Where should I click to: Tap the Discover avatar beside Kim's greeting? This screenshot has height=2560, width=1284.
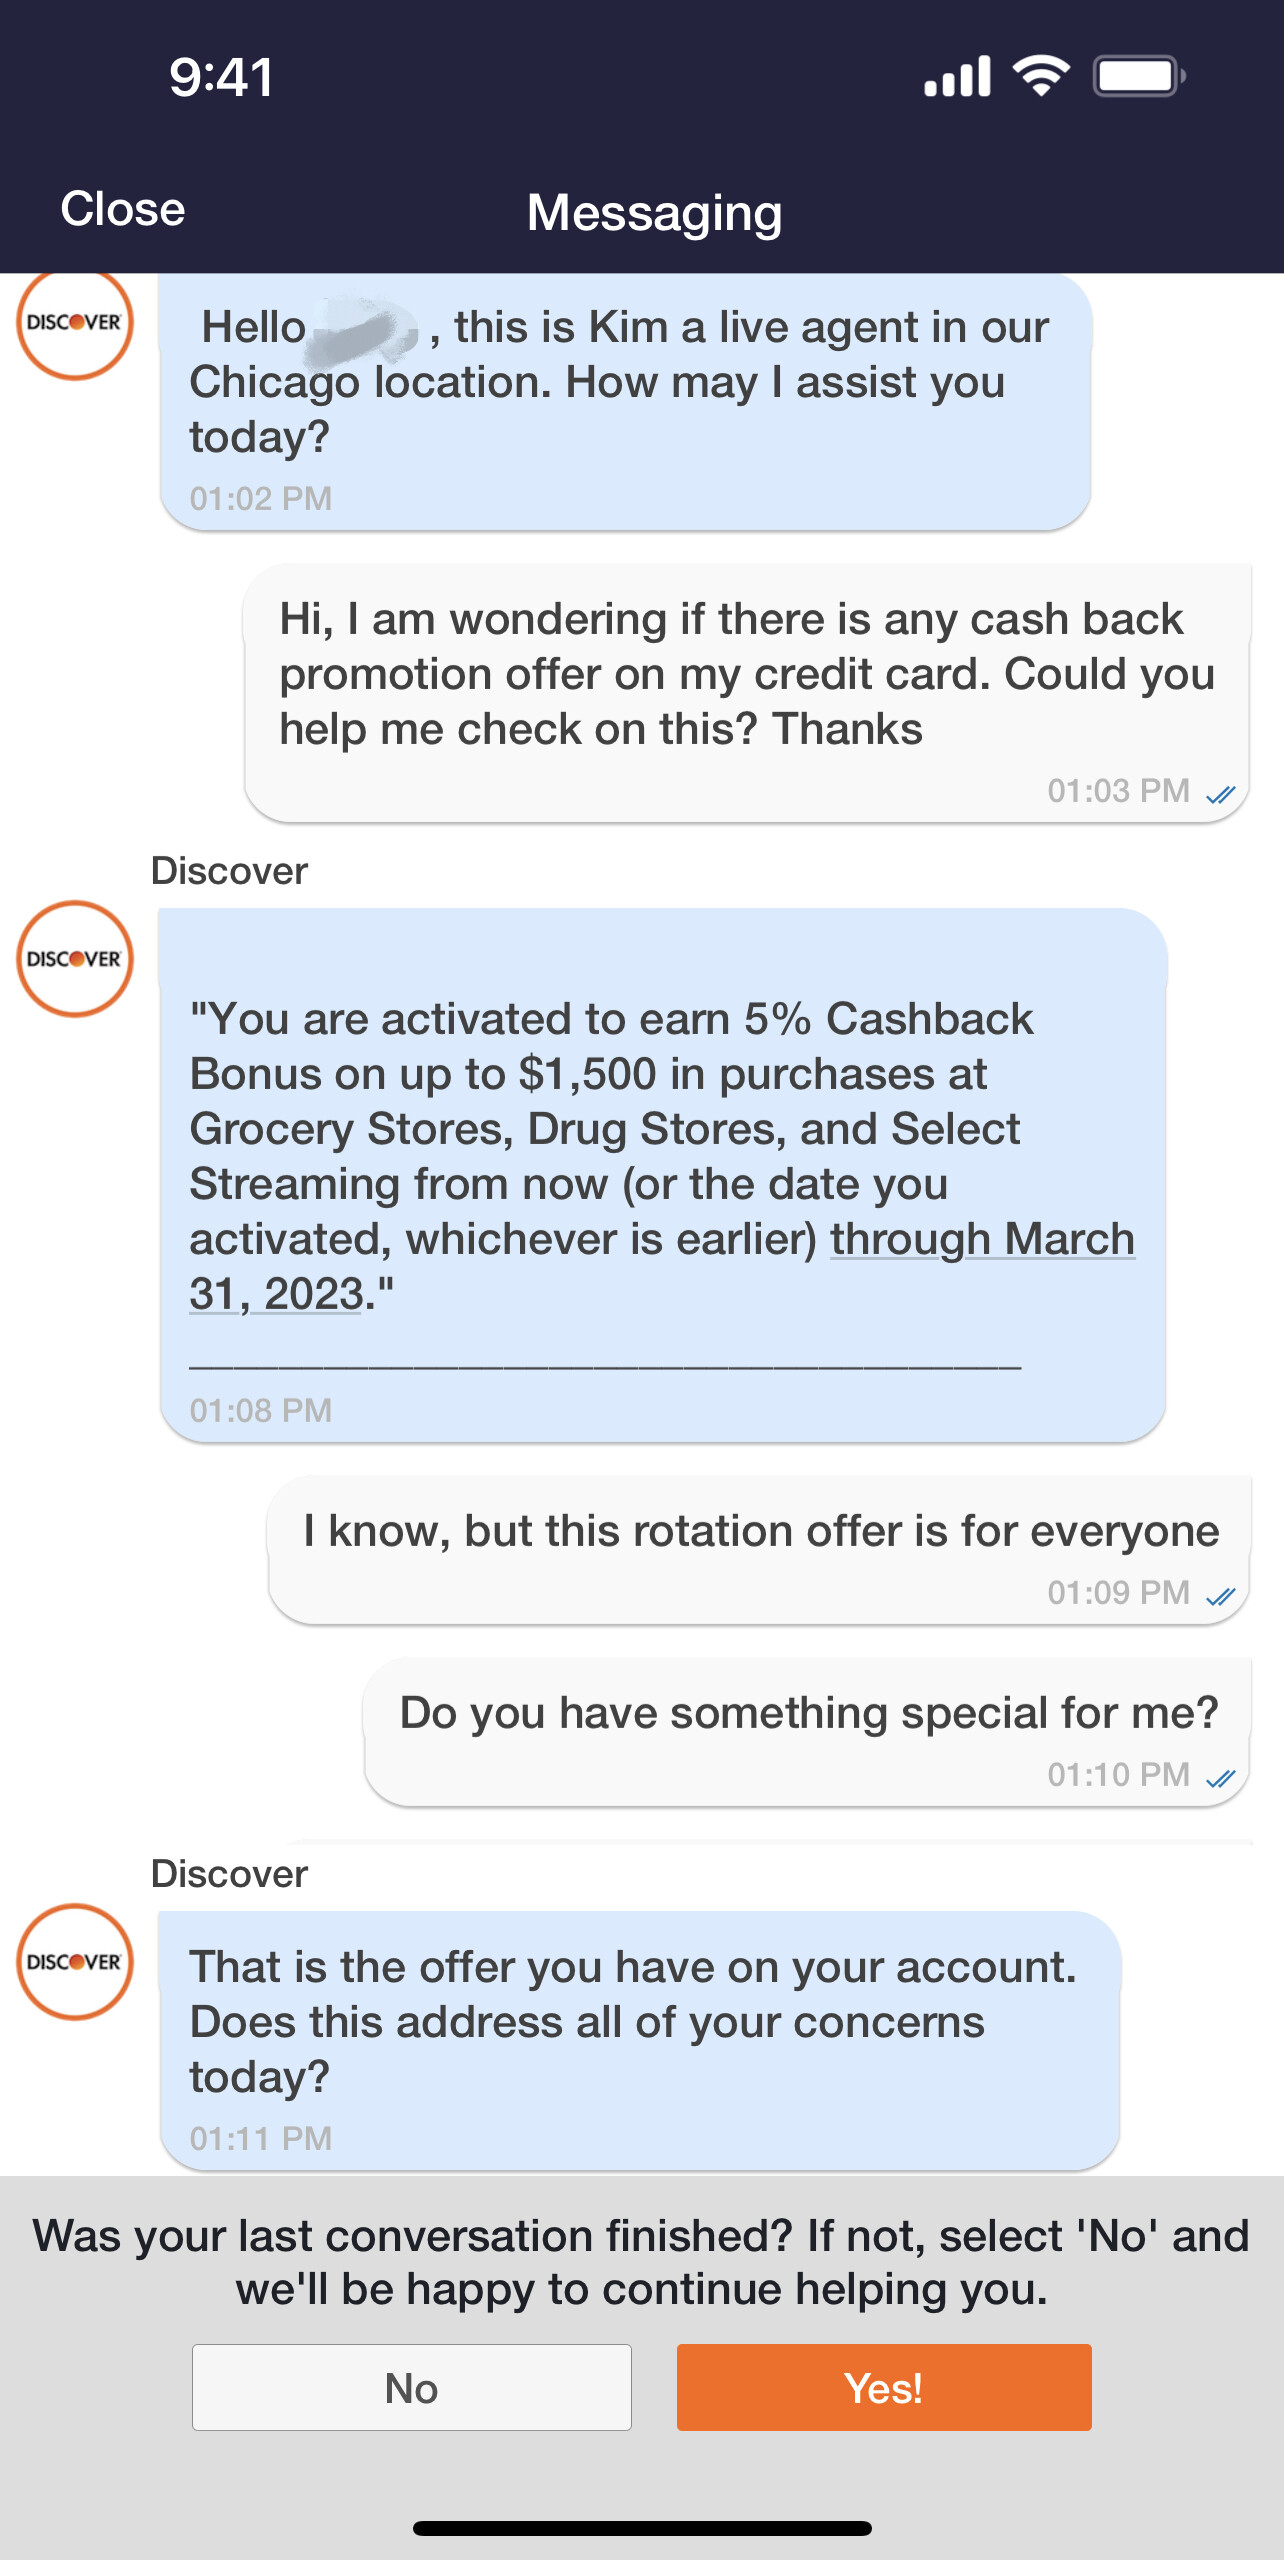click(x=75, y=323)
